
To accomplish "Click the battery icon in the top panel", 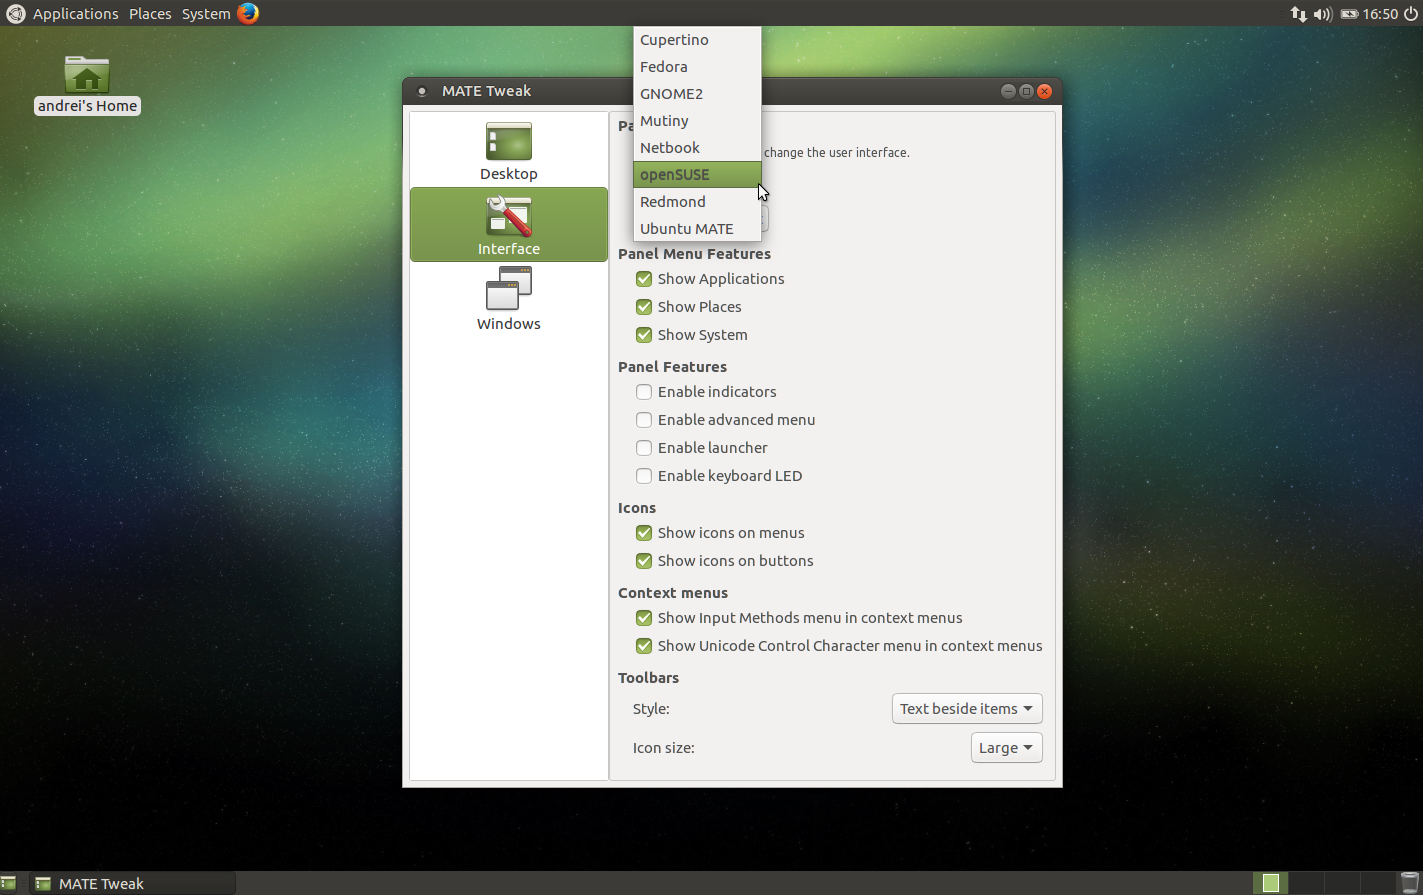I will (1349, 13).
